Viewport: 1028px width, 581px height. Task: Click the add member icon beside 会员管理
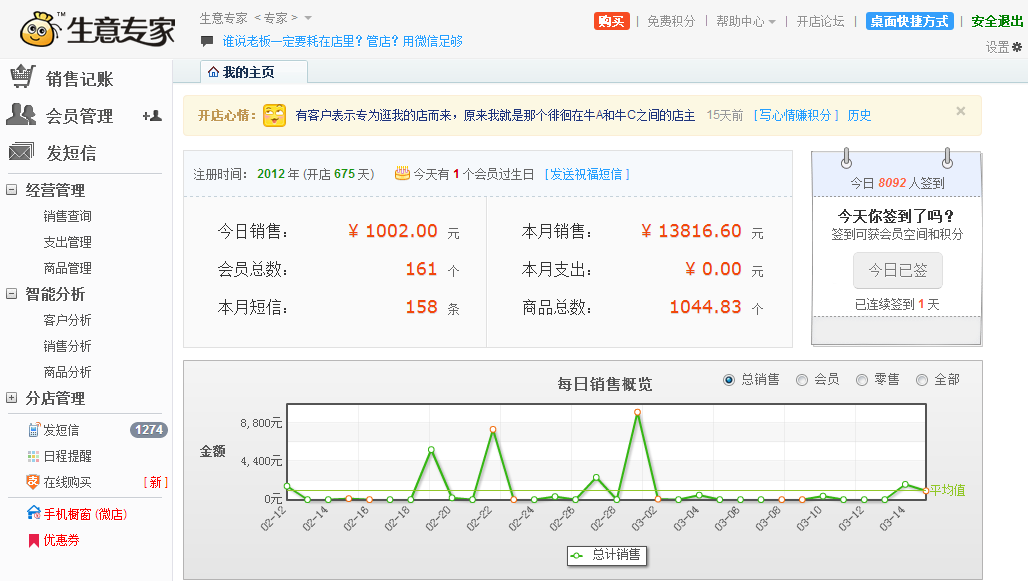click(x=152, y=116)
